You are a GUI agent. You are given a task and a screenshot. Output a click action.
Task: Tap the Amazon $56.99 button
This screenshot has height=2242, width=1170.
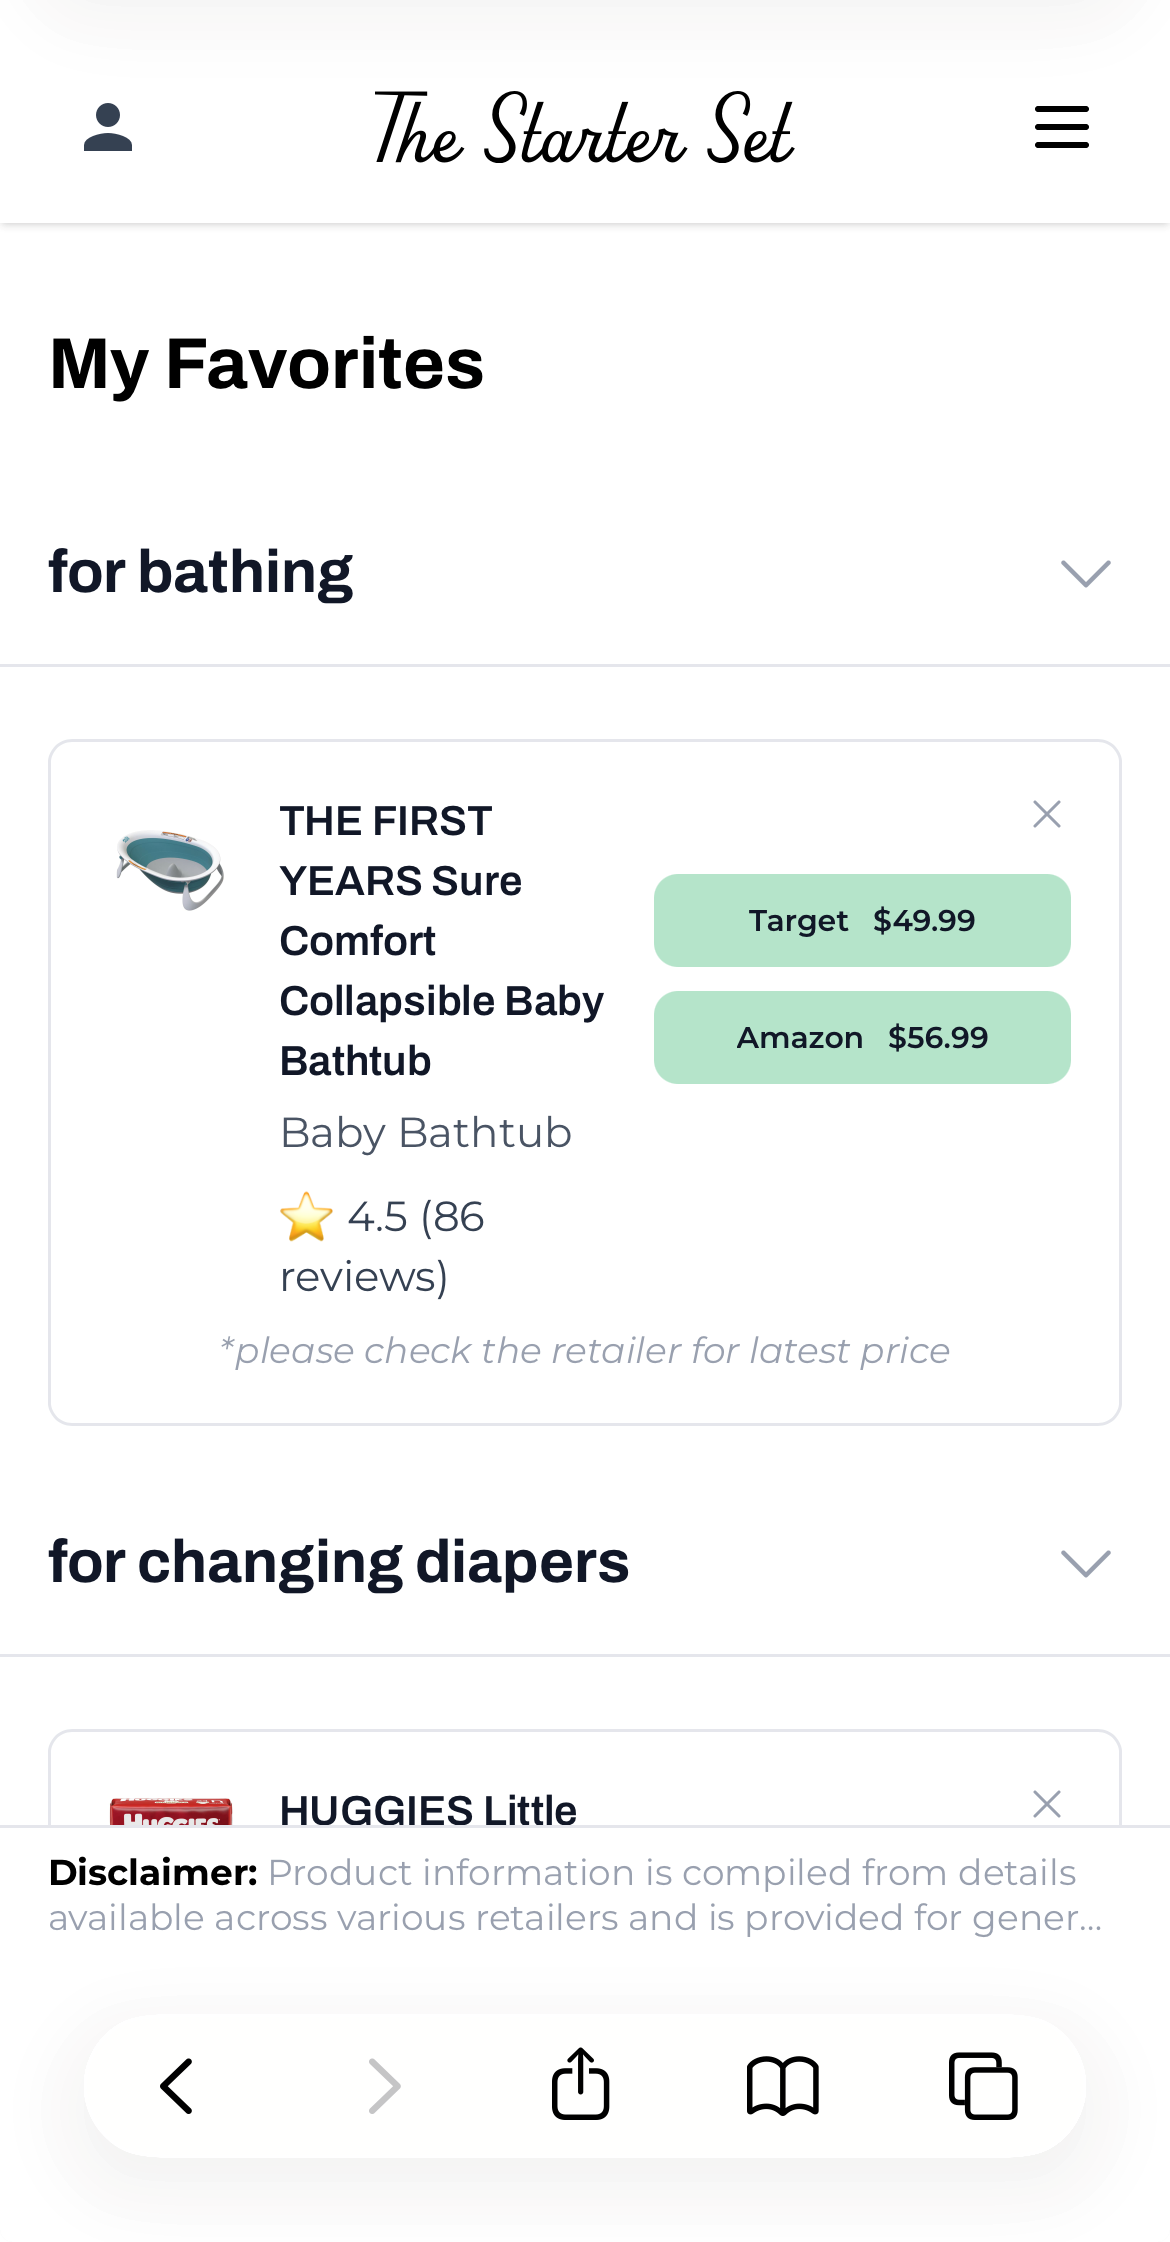pos(862,1037)
